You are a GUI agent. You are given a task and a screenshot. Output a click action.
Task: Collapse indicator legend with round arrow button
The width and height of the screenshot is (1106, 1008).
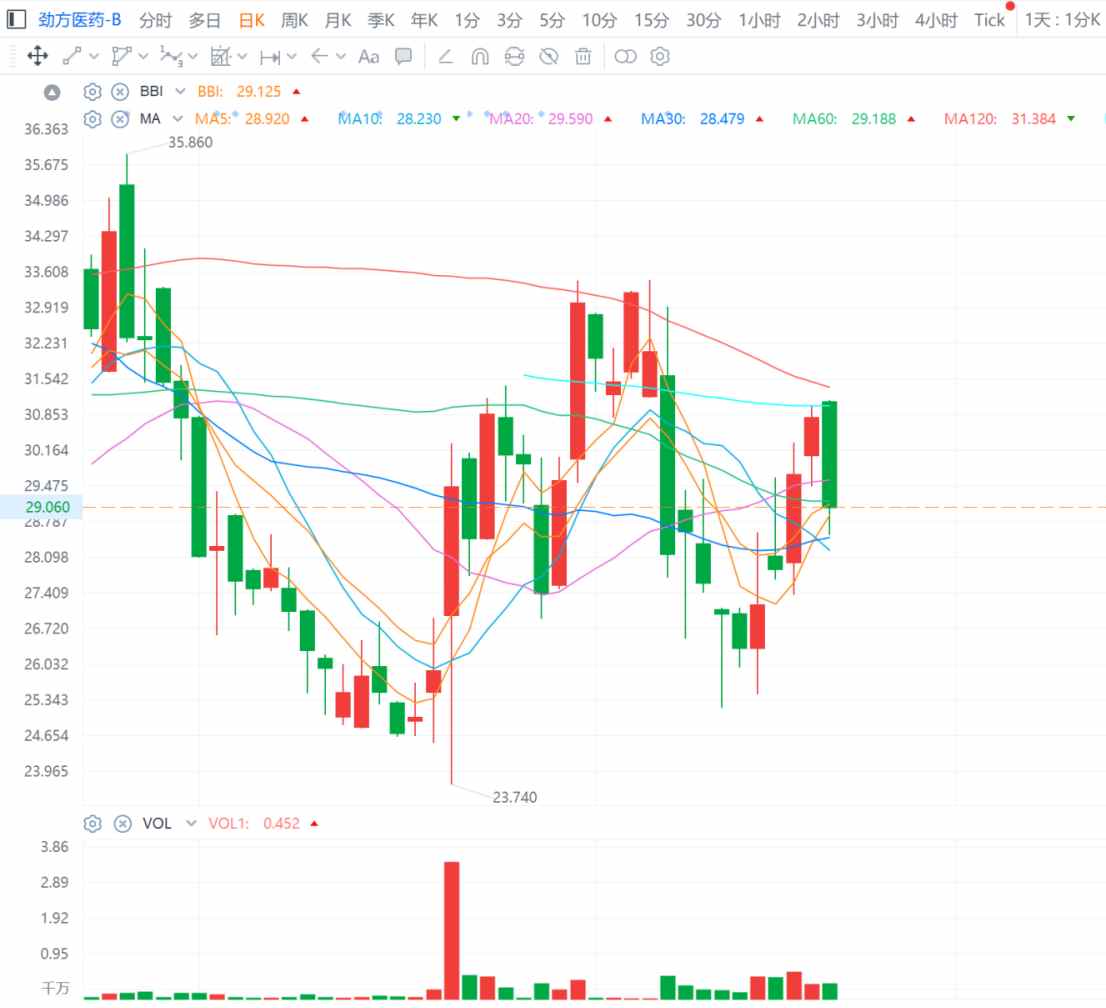(52, 92)
